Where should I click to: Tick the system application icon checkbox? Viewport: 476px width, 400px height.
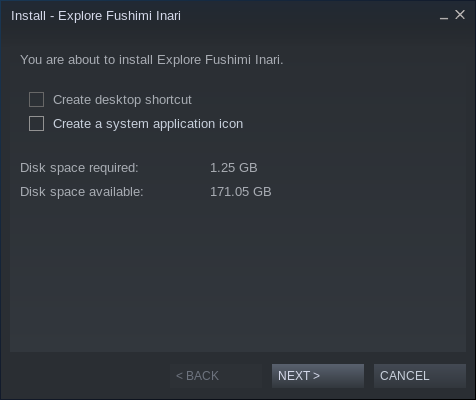pos(36,124)
